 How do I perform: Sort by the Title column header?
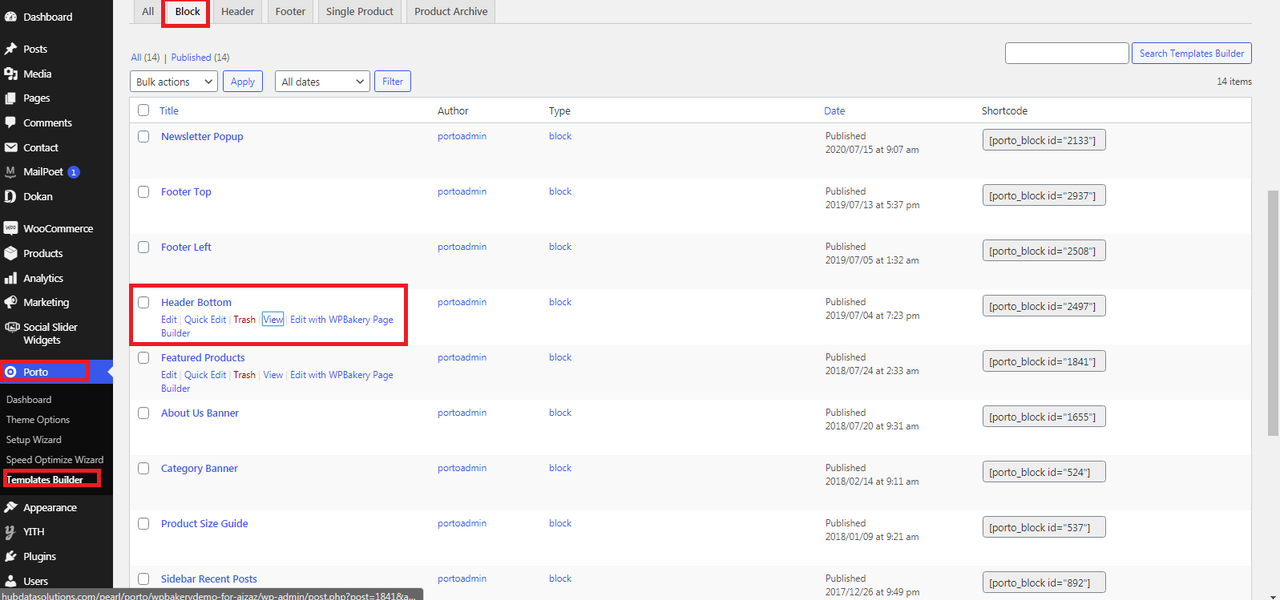[169, 111]
